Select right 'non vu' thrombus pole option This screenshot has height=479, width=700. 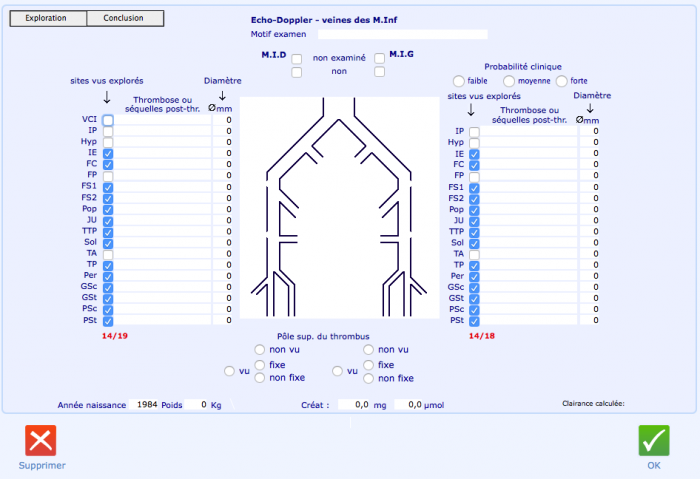click(368, 349)
